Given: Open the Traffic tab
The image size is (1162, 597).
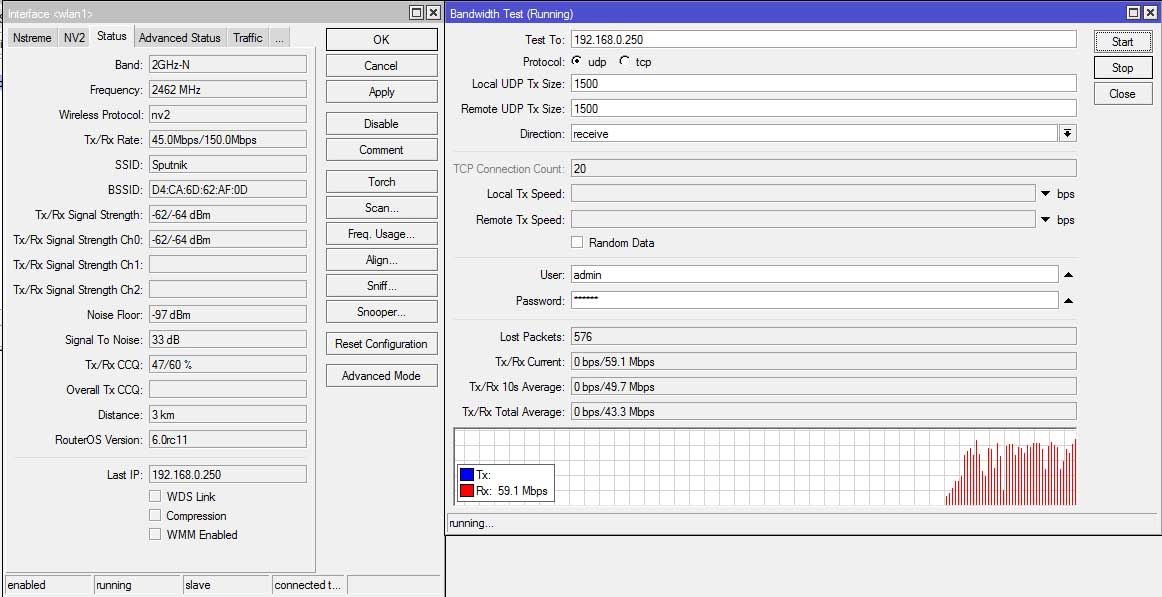Looking at the screenshot, I should tap(248, 38).
